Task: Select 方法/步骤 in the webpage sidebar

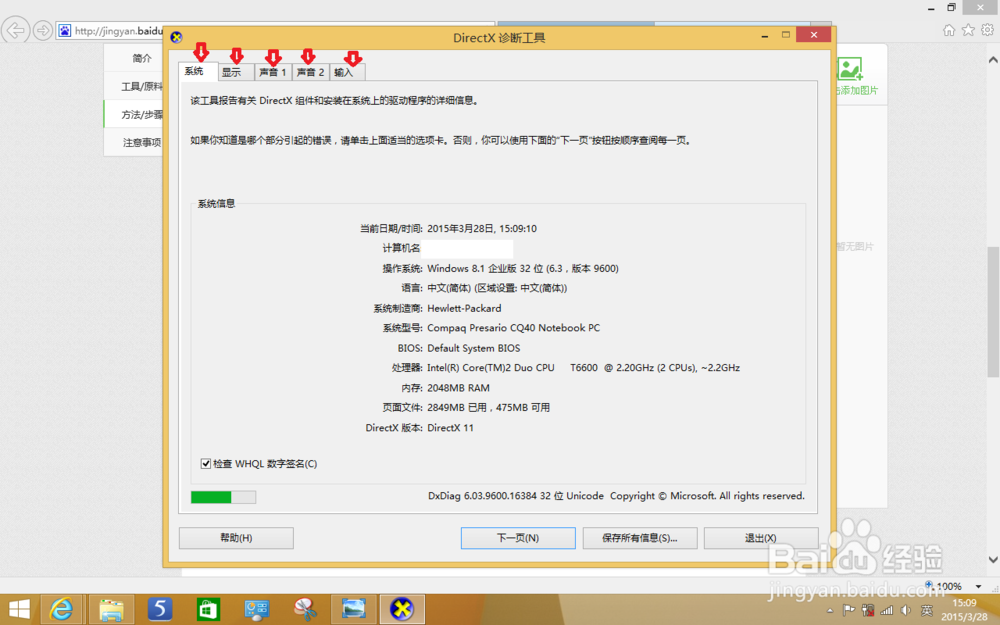Action: [x=142, y=114]
